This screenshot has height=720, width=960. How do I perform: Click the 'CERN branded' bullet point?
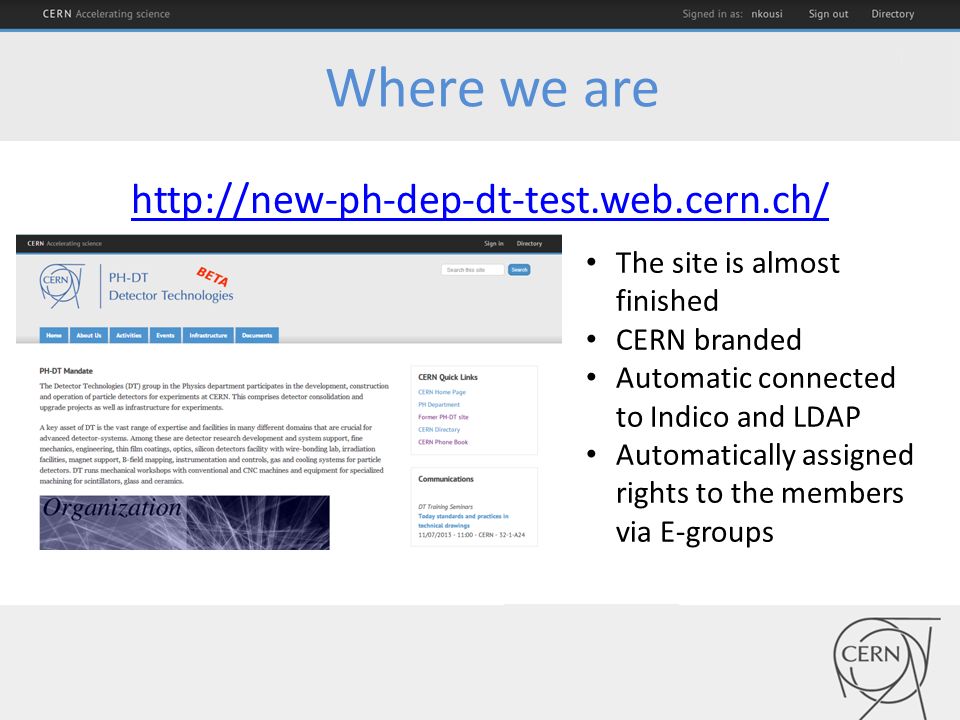tap(708, 340)
